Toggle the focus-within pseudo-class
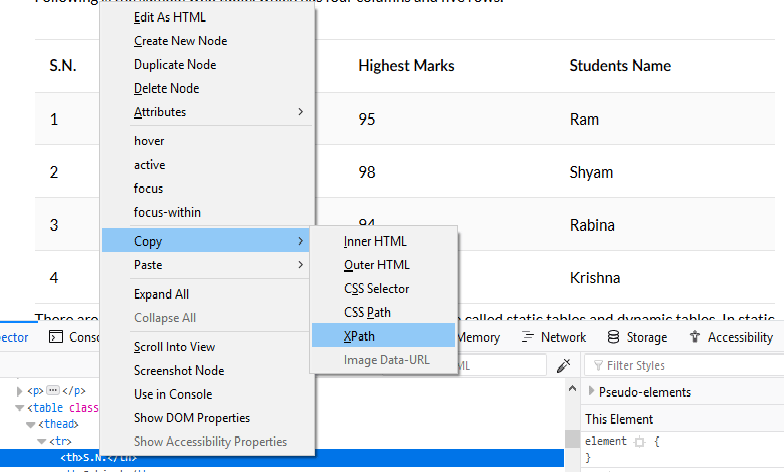The image size is (784, 472). [x=167, y=212]
